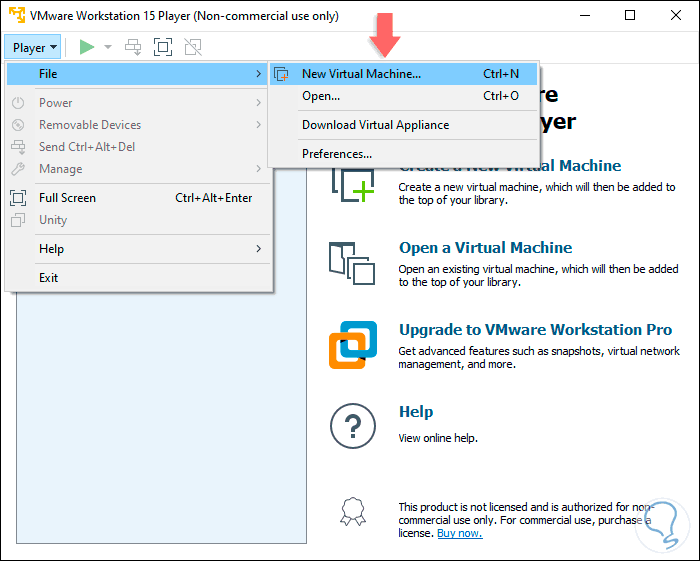The height and width of the screenshot is (561, 700).
Task: Select the Manage menu entry
Action: click(137, 169)
